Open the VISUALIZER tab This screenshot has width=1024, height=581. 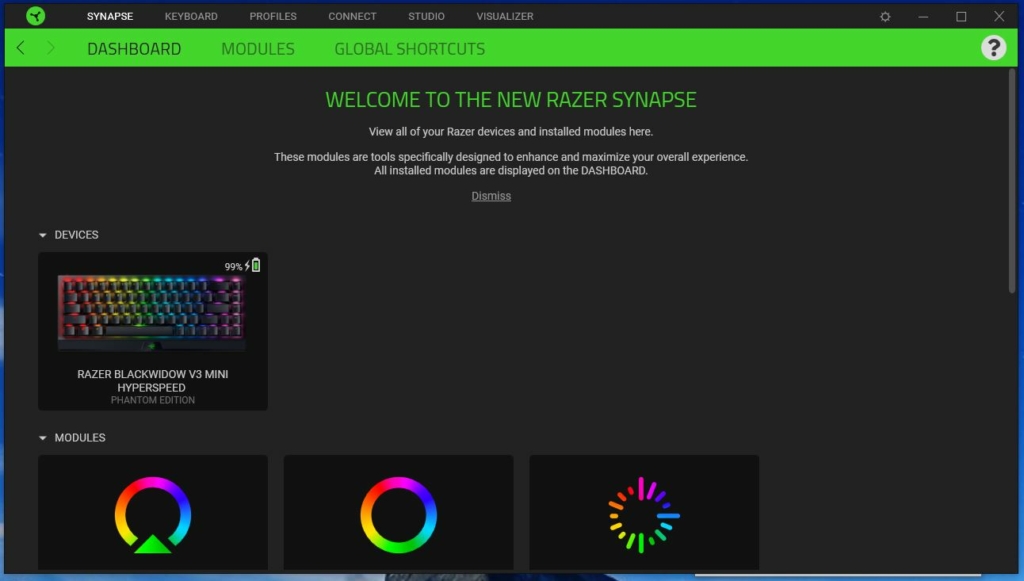point(505,16)
